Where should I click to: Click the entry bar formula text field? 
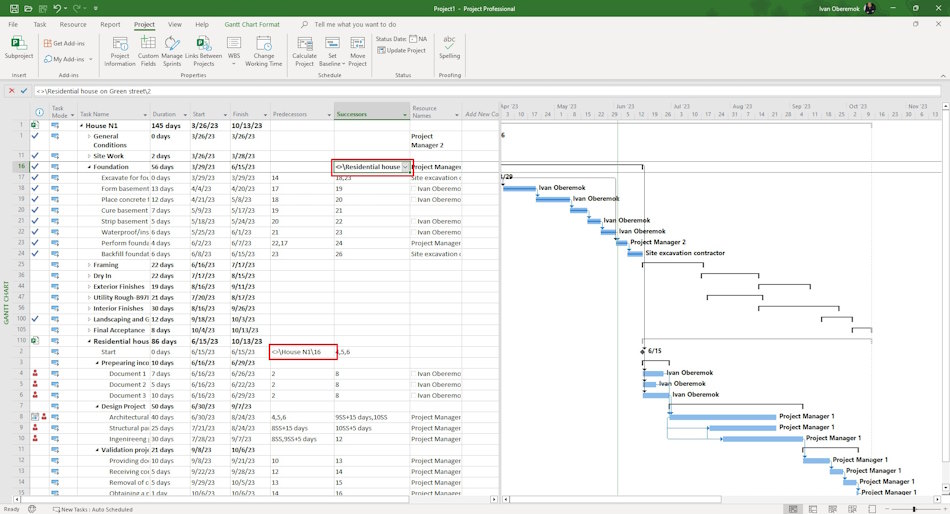[487, 91]
